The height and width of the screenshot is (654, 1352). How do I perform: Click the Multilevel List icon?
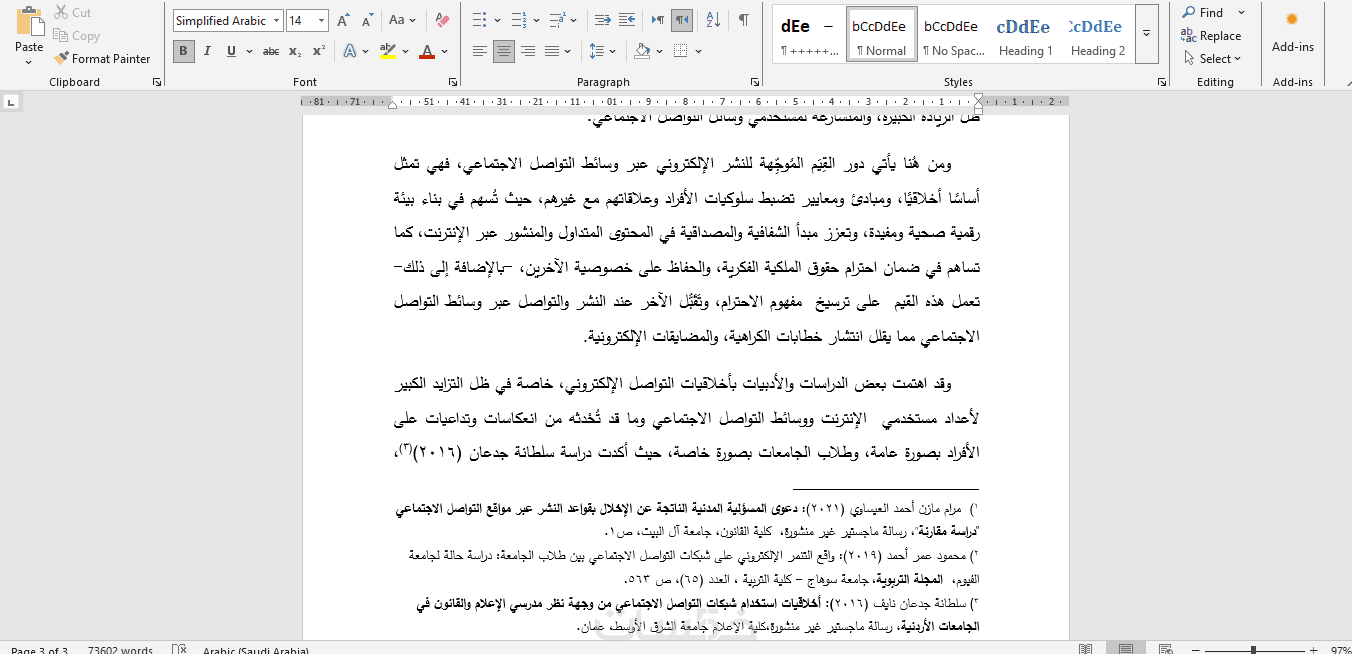(x=558, y=20)
